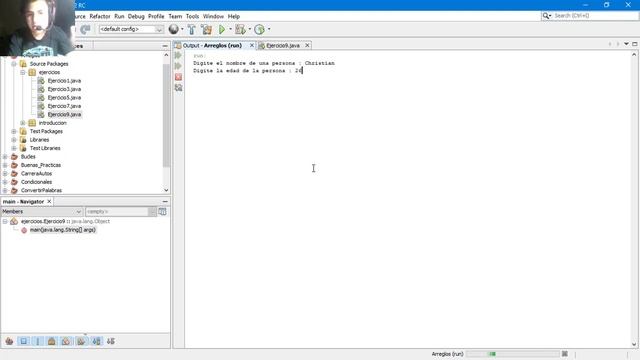The width and height of the screenshot is (640, 360).
Task: Open the Tools menu
Action: [x=192, y=16]
